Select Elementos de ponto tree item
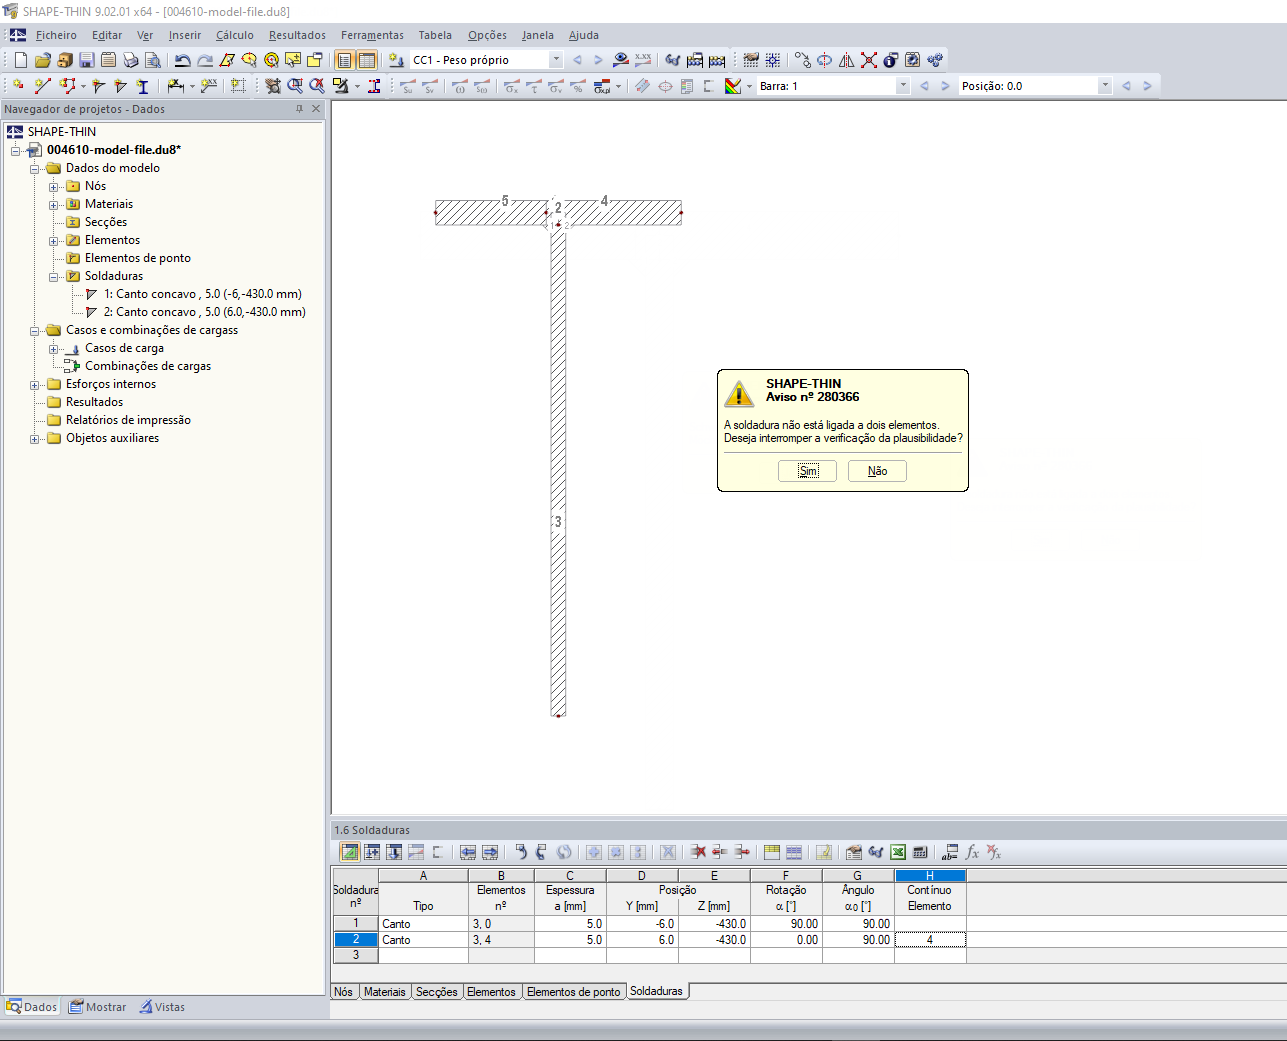The width and height of the screenshot is (1287, 1041). [x=138, y=258]
